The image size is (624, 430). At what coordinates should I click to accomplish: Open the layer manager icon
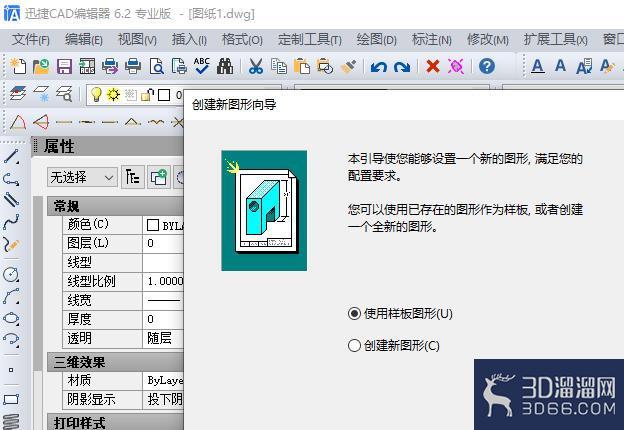point(18,94)
